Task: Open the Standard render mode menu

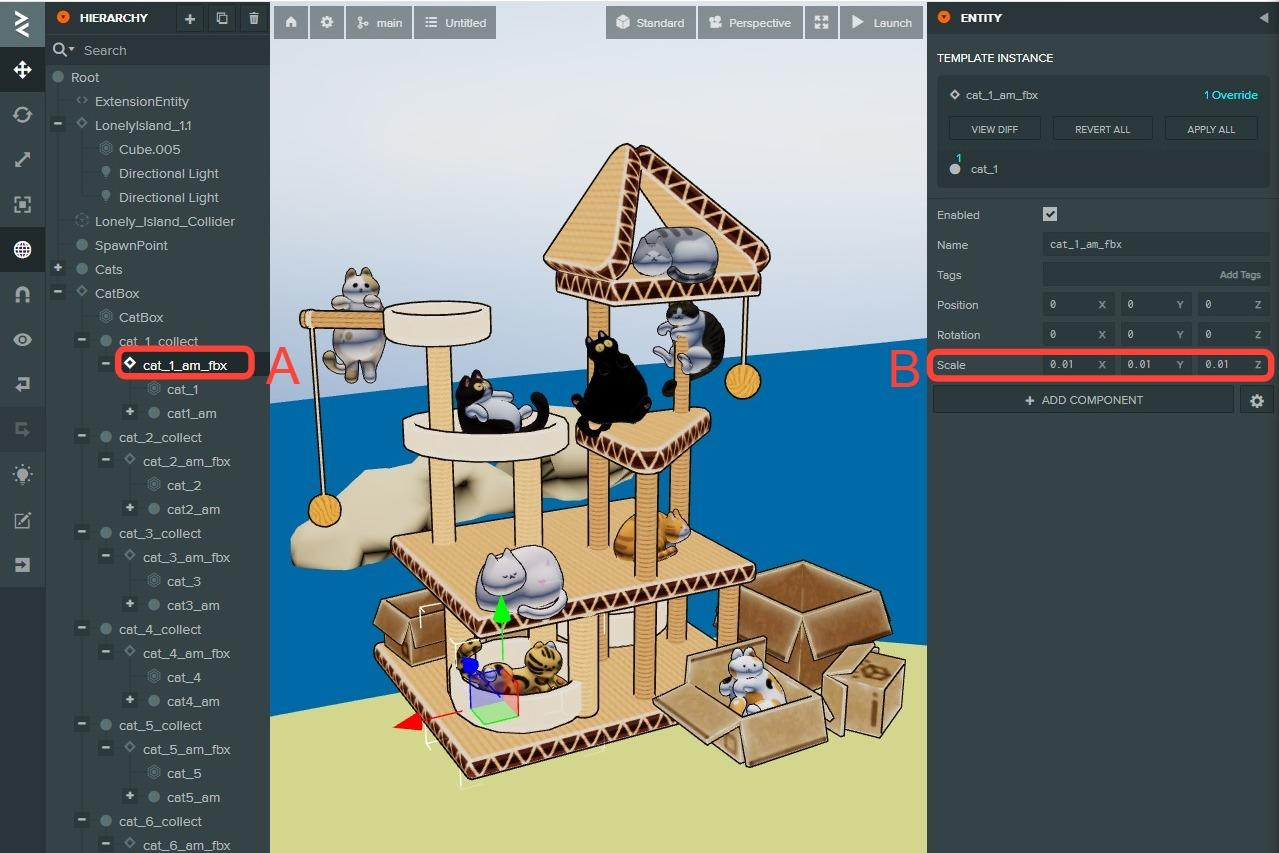Action: point(650,22)
